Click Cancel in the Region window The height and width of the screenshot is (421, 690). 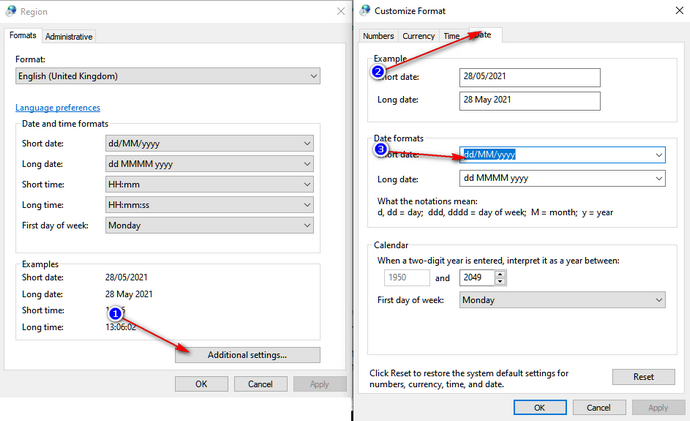[261, 384]
